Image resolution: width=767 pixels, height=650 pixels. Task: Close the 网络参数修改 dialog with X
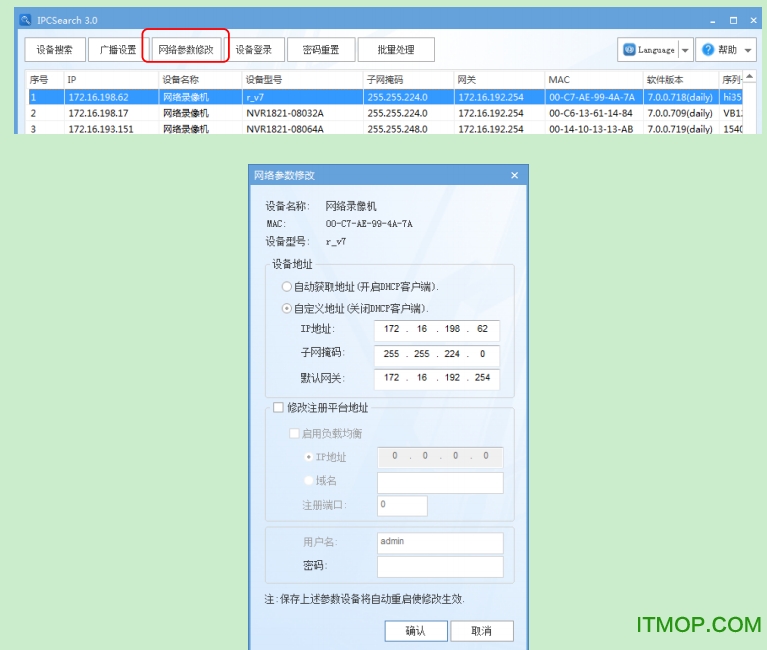click(x=515, y=175)
